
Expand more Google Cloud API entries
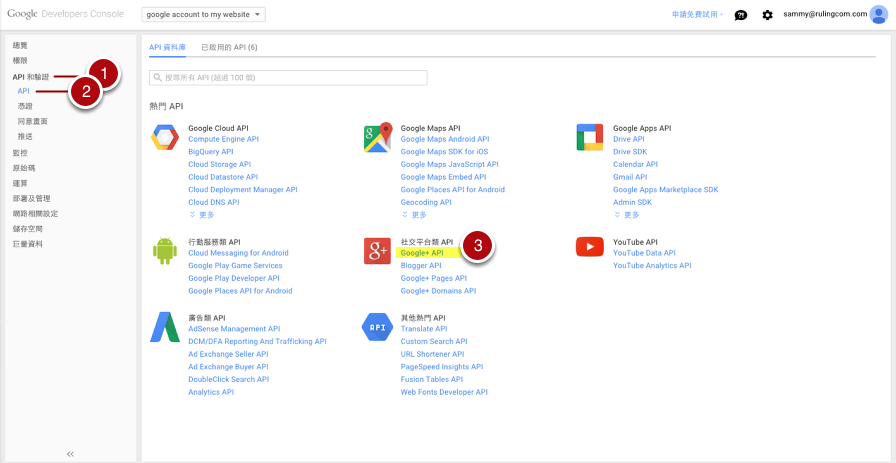click(x=202, y=215)
